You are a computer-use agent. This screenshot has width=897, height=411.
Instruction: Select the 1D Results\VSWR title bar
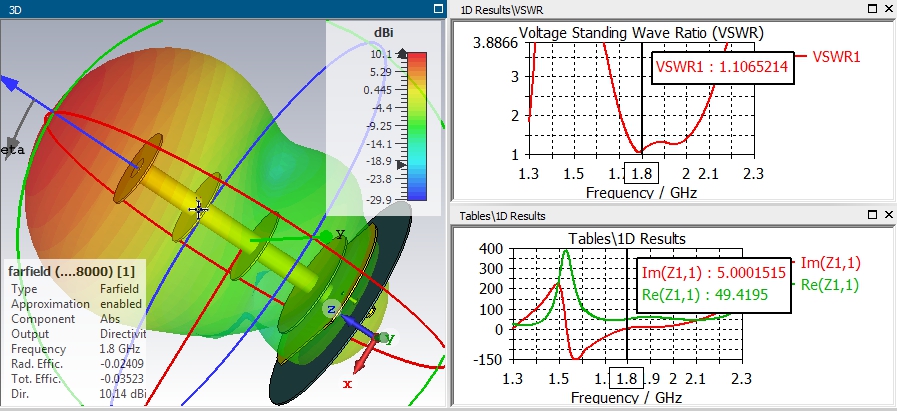(674, 9)
